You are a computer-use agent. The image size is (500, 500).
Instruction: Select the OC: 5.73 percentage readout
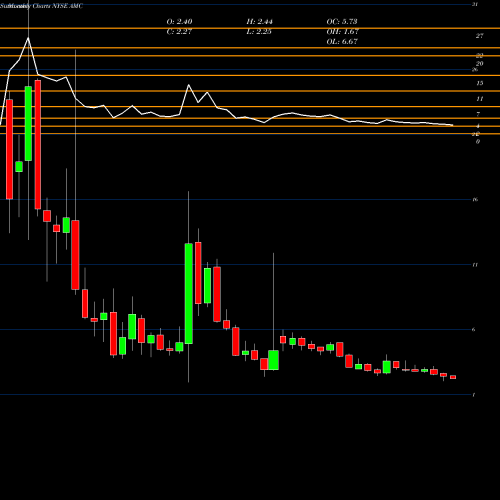[342, 22]
